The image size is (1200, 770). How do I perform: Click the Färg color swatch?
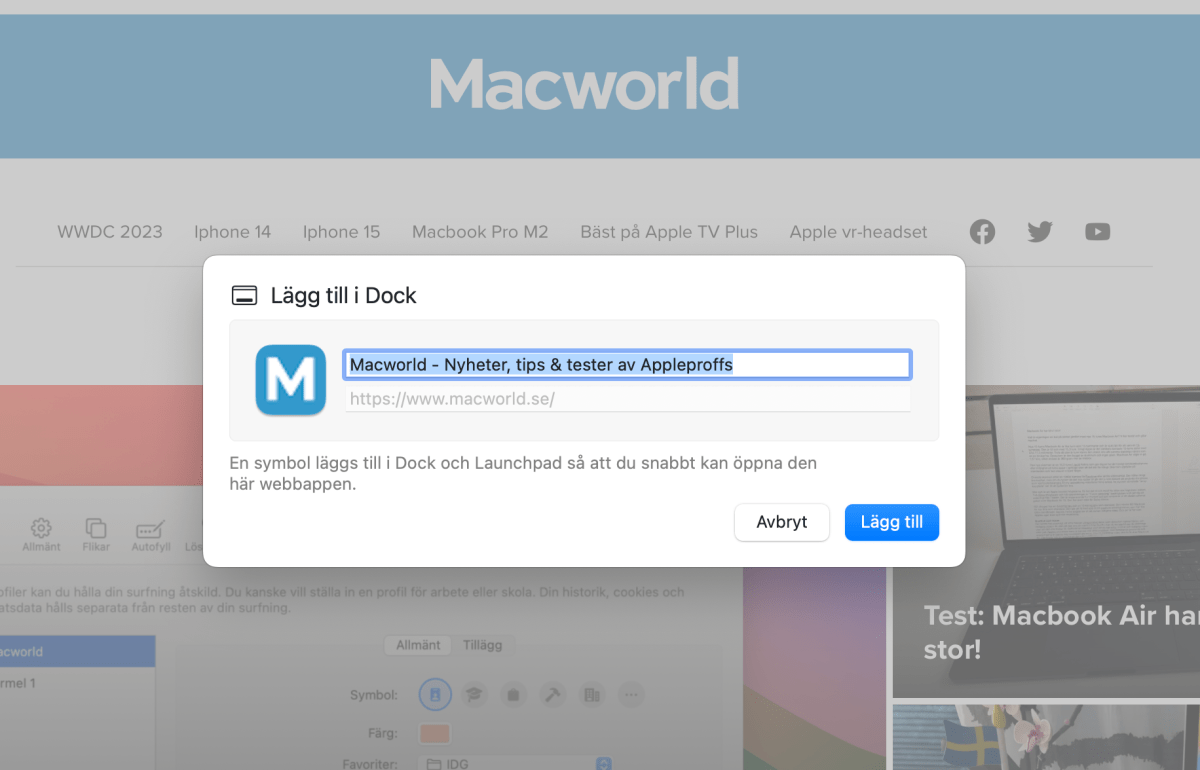click(x=434, y=733)
